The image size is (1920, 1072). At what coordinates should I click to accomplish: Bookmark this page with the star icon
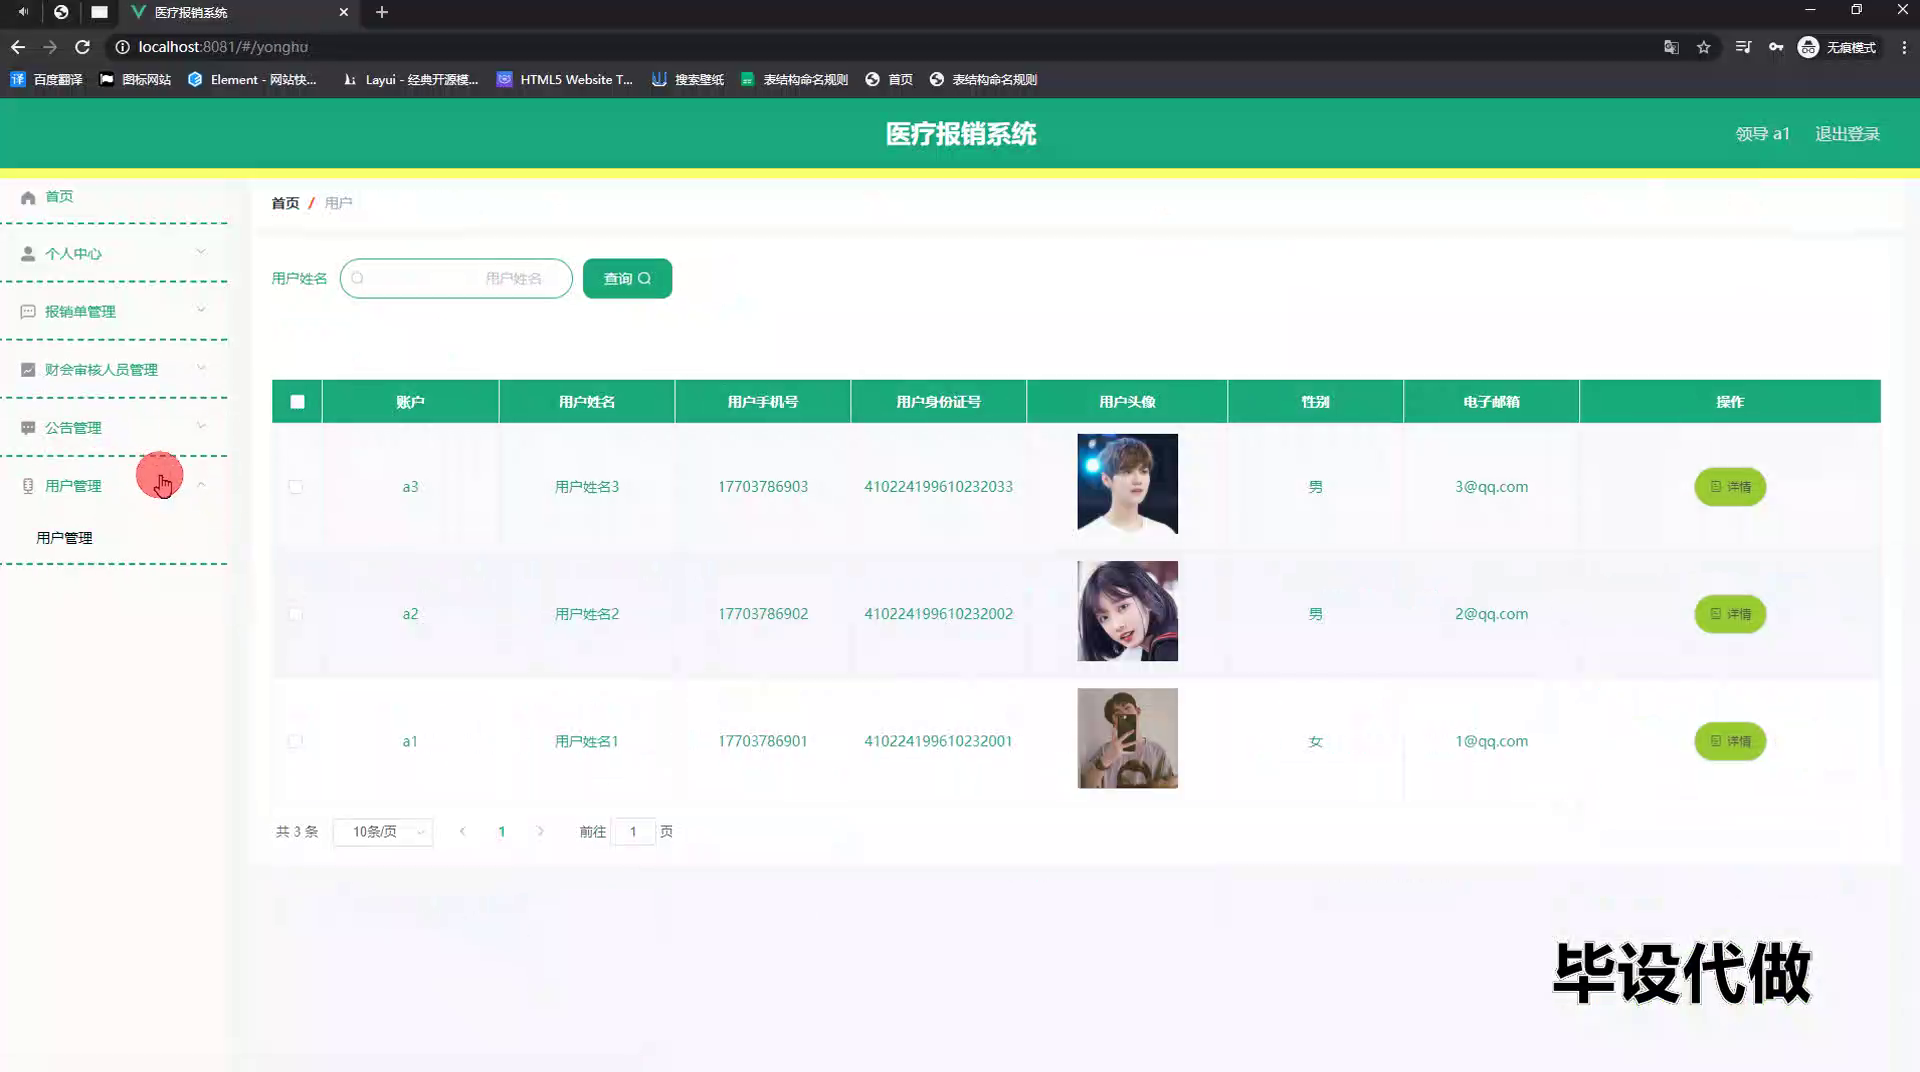[x=1704, y=47]
